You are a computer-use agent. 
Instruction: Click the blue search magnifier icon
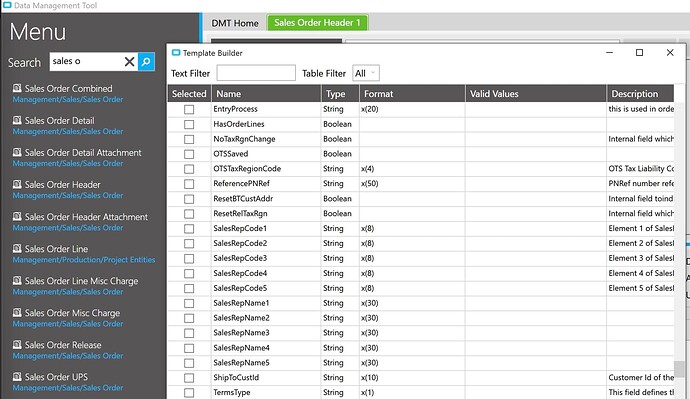146,62
